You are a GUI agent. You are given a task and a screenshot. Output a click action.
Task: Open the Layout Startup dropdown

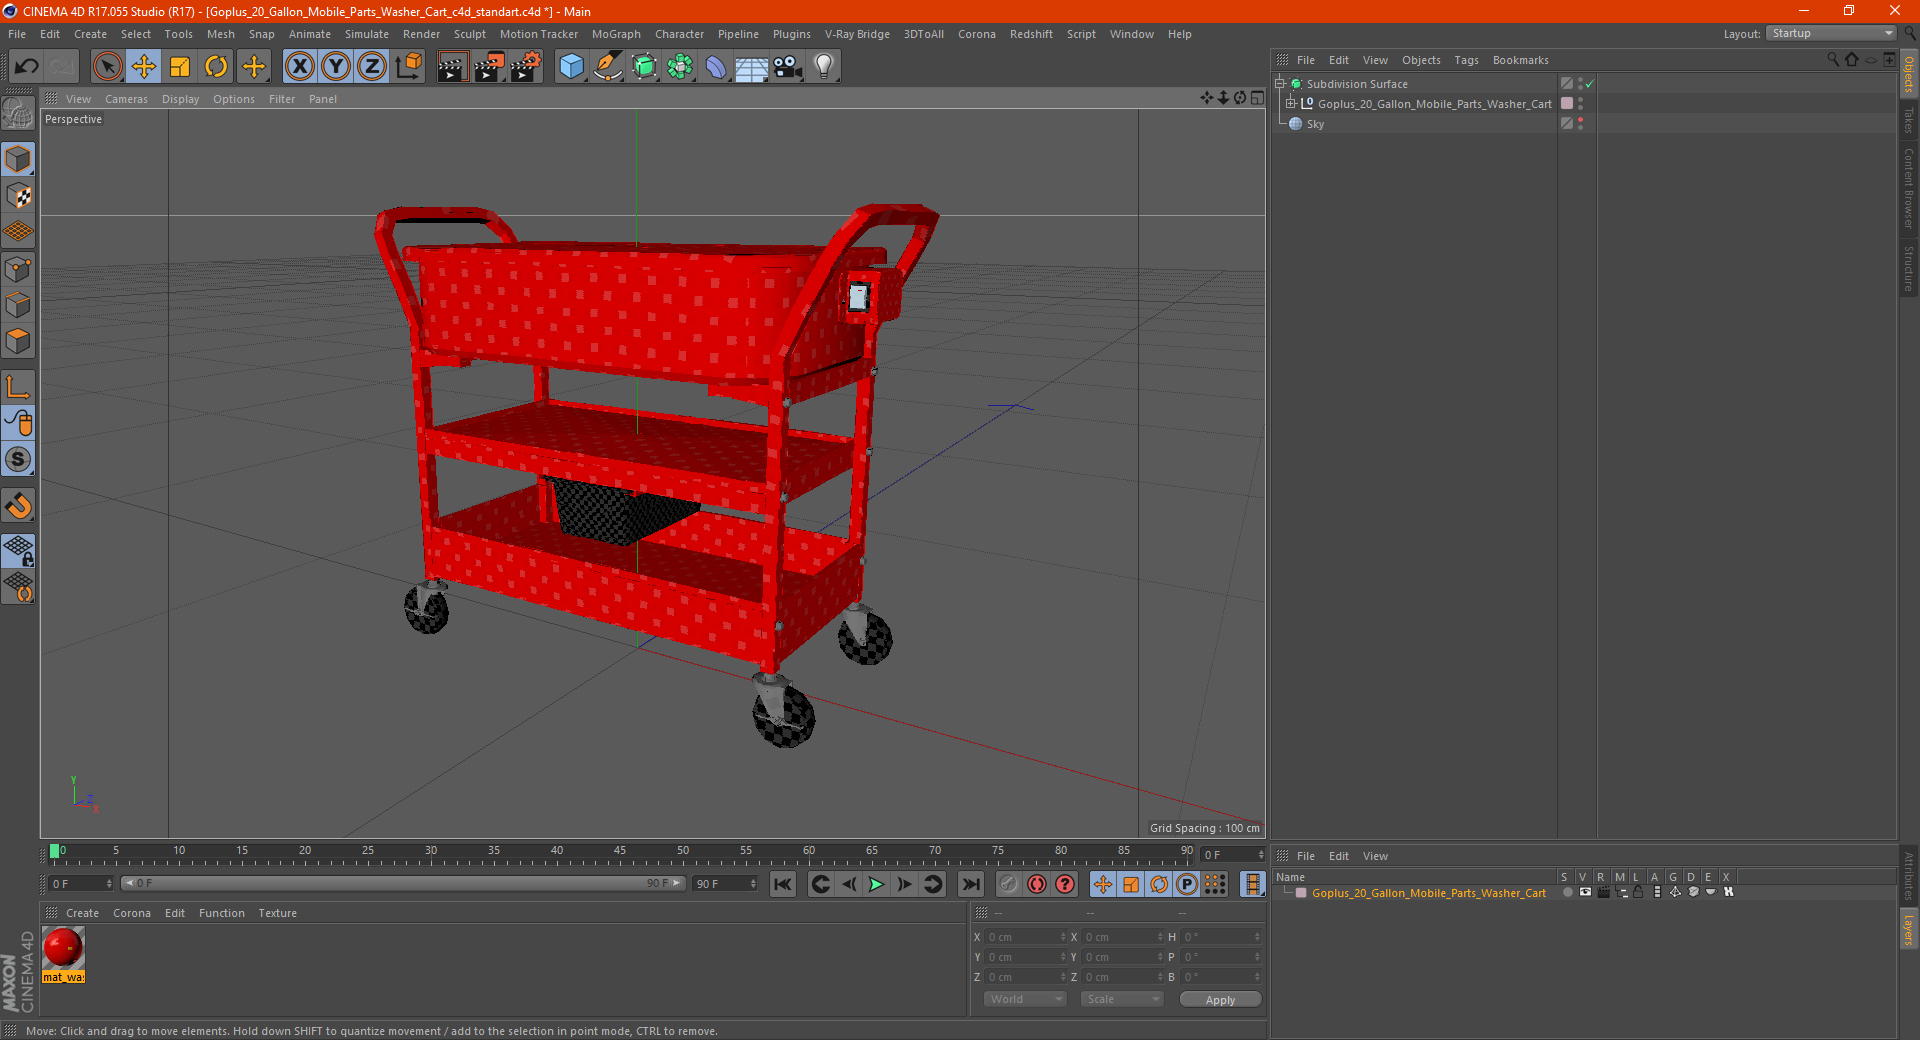pyautogui.click(x=1831, y=33)
